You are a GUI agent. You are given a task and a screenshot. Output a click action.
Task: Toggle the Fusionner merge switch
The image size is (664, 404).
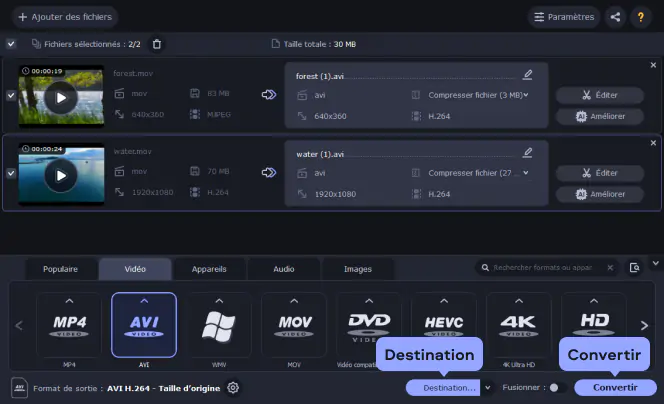(x=558, y=387)
